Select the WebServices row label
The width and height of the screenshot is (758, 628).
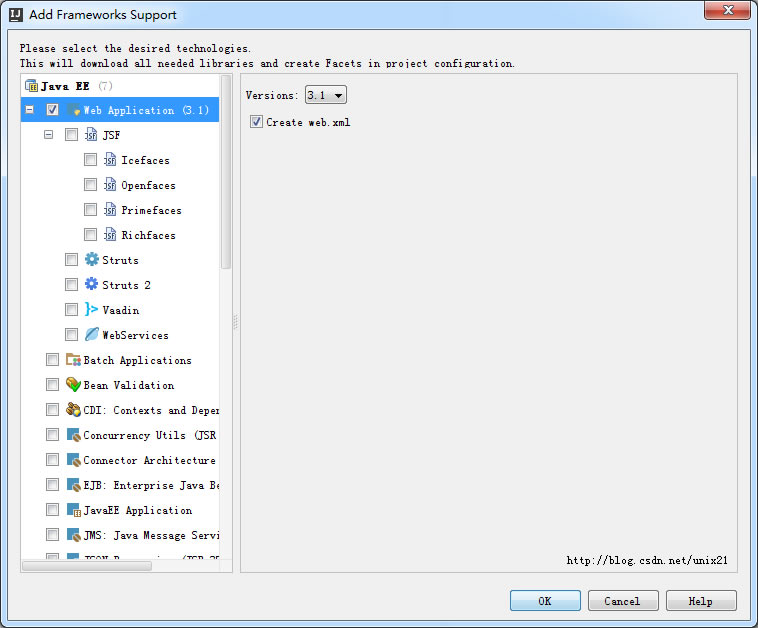(135, 336)
